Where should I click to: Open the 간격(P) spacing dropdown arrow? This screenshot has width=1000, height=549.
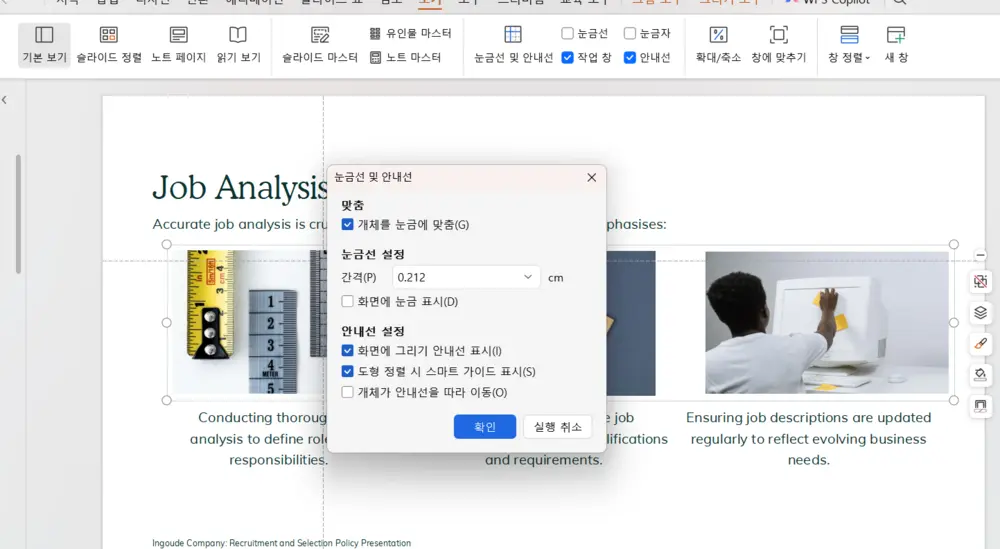[x=528, y=277]
